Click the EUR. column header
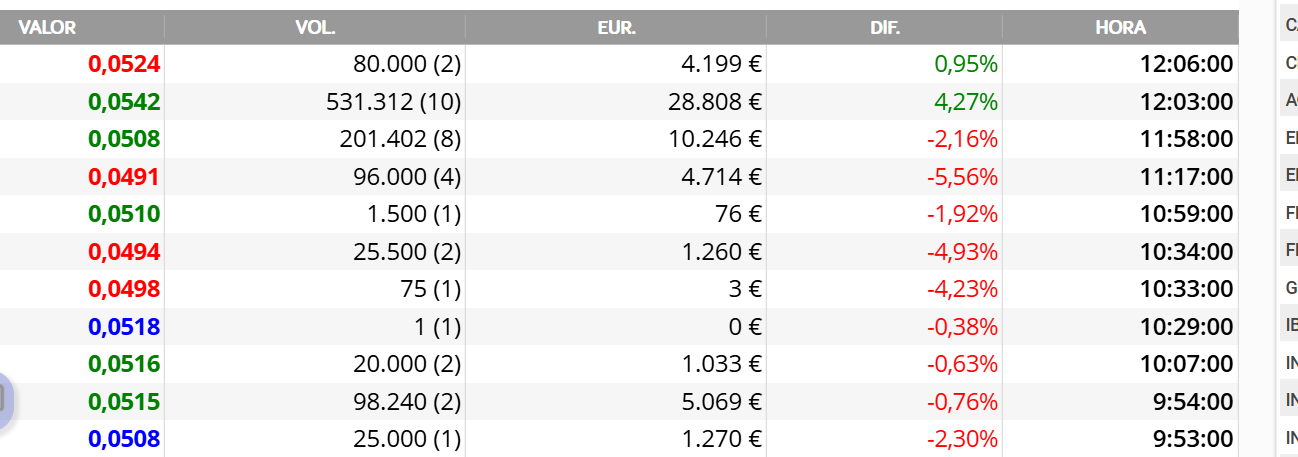The image size is (1298, 457). (616, 28)
